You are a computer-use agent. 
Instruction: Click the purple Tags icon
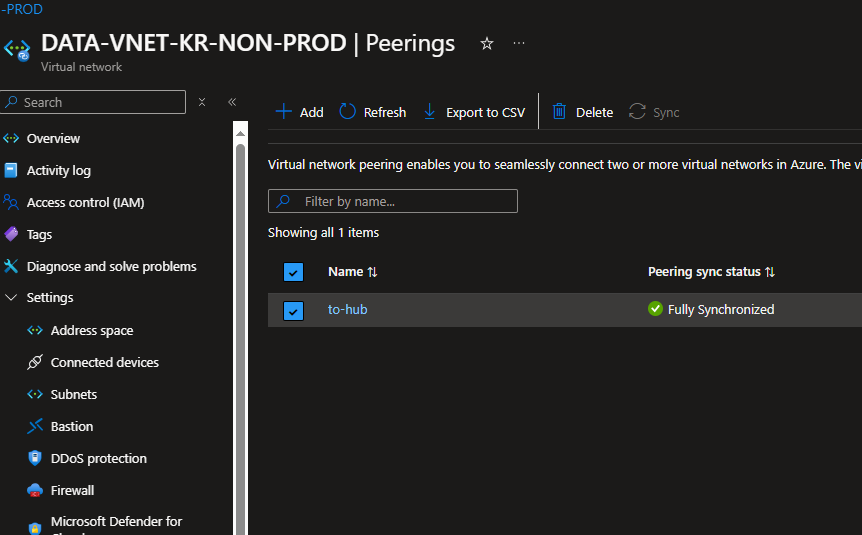click(11, 234)
